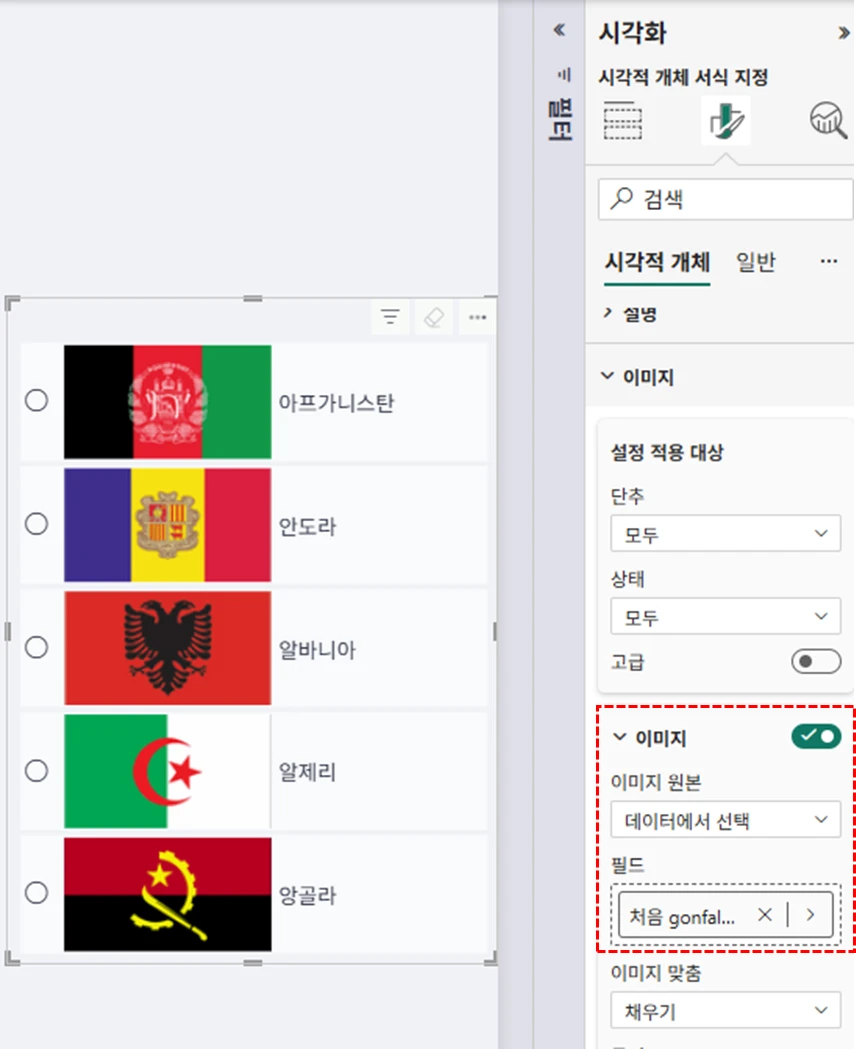This screenshot has height=1049, width=856.
Task: Select the 알바니아 radio button
Action: (x=37, y=647)
